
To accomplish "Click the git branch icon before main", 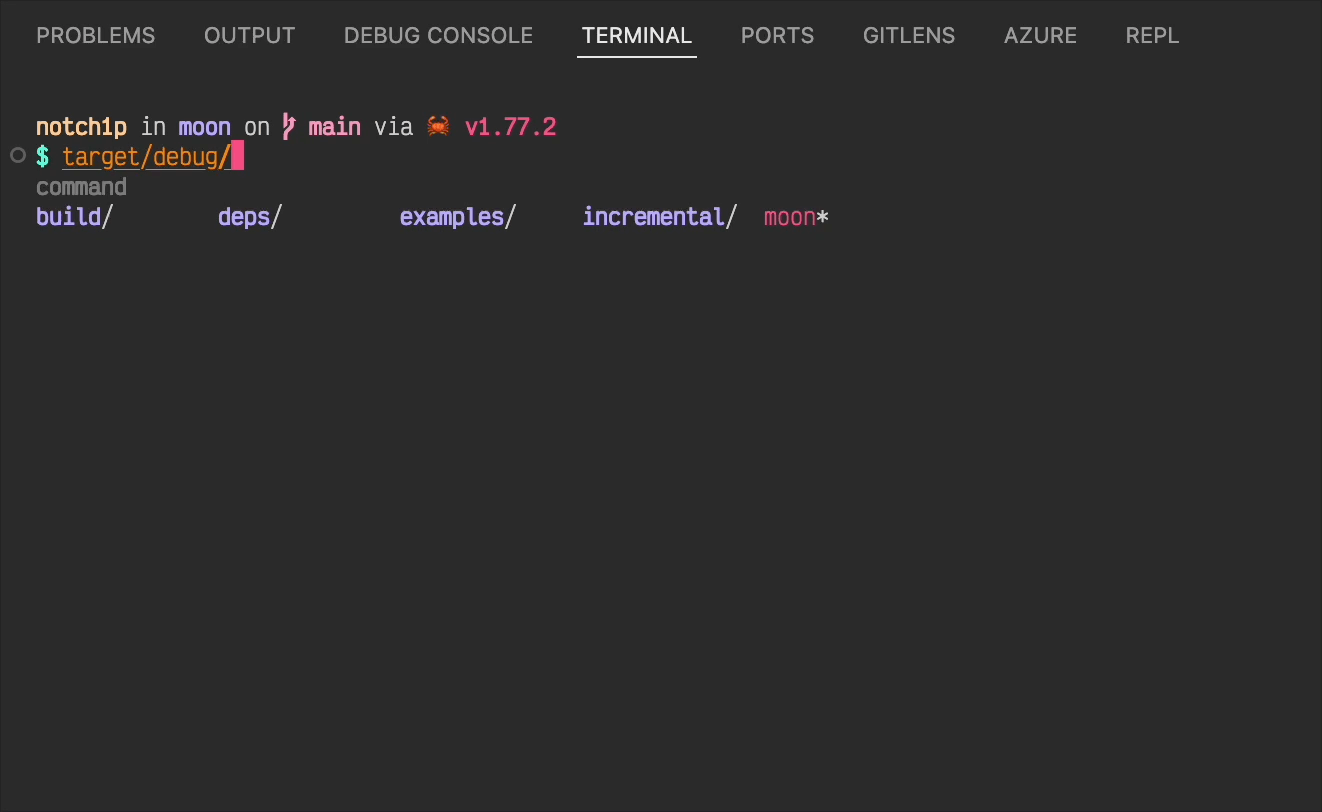I will (x=287, y=126).
